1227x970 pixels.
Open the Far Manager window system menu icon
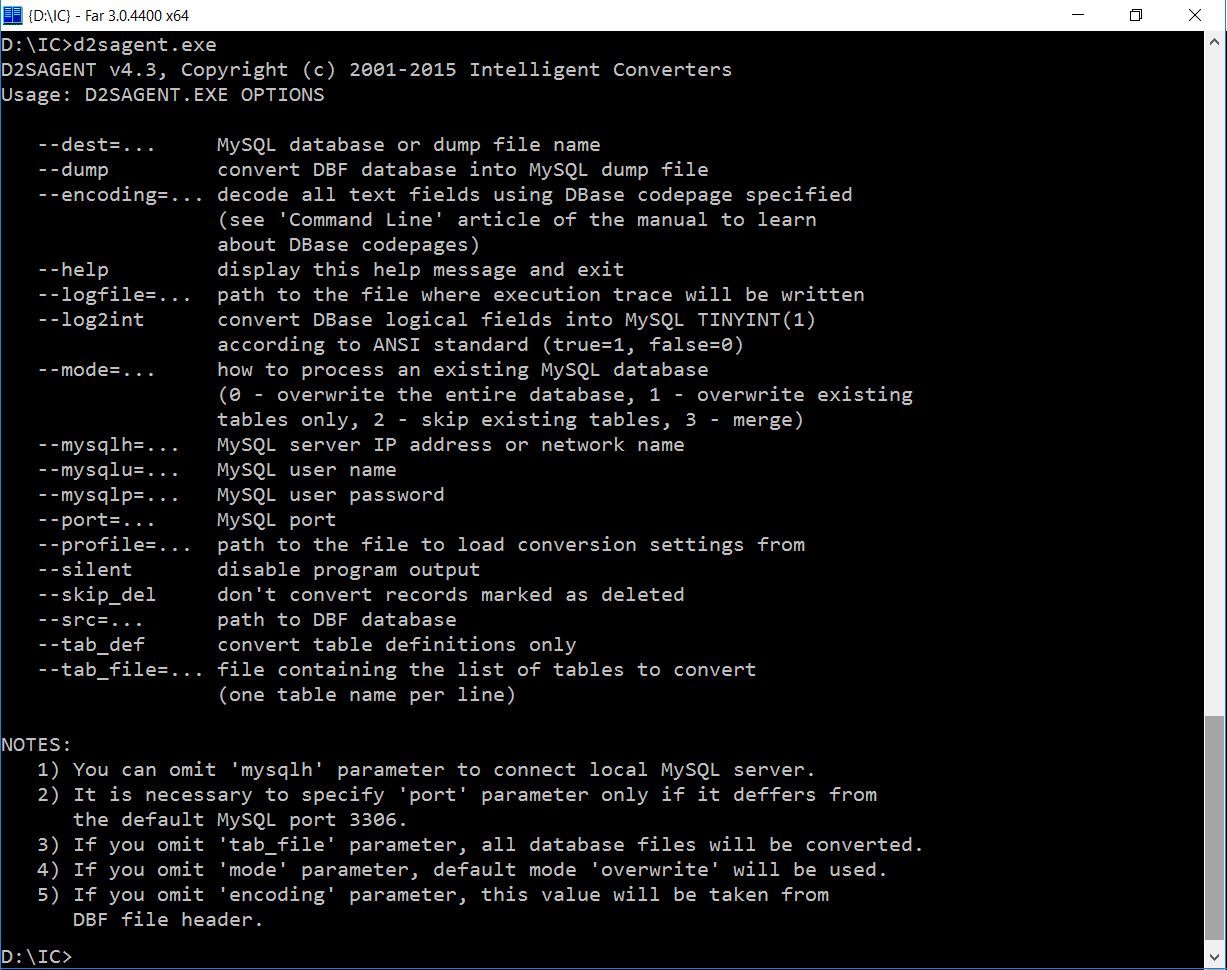(13, 15)
